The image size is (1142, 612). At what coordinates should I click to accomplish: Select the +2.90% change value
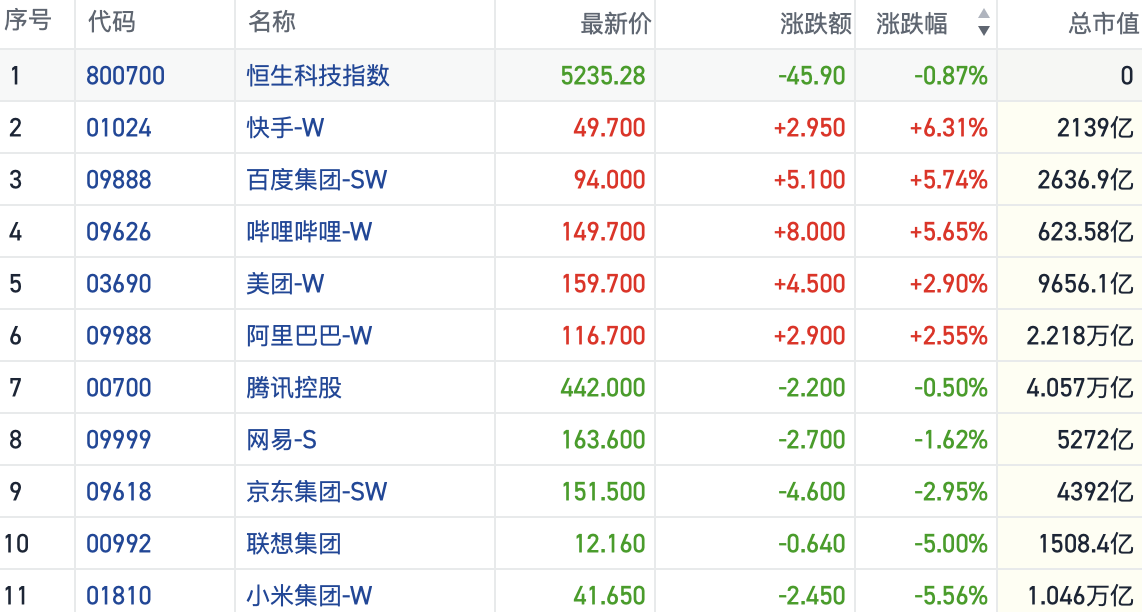pos(949,283)
